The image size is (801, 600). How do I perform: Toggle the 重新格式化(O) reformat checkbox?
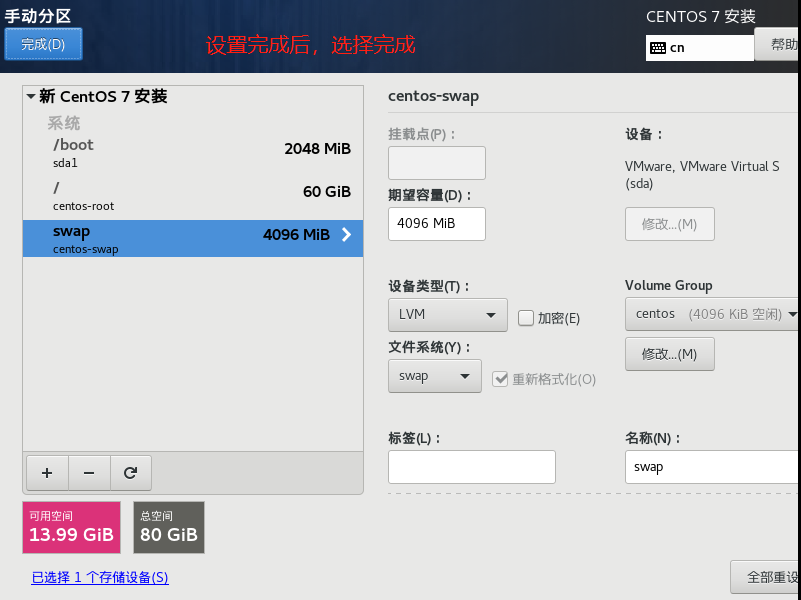(x=500, y=379)
